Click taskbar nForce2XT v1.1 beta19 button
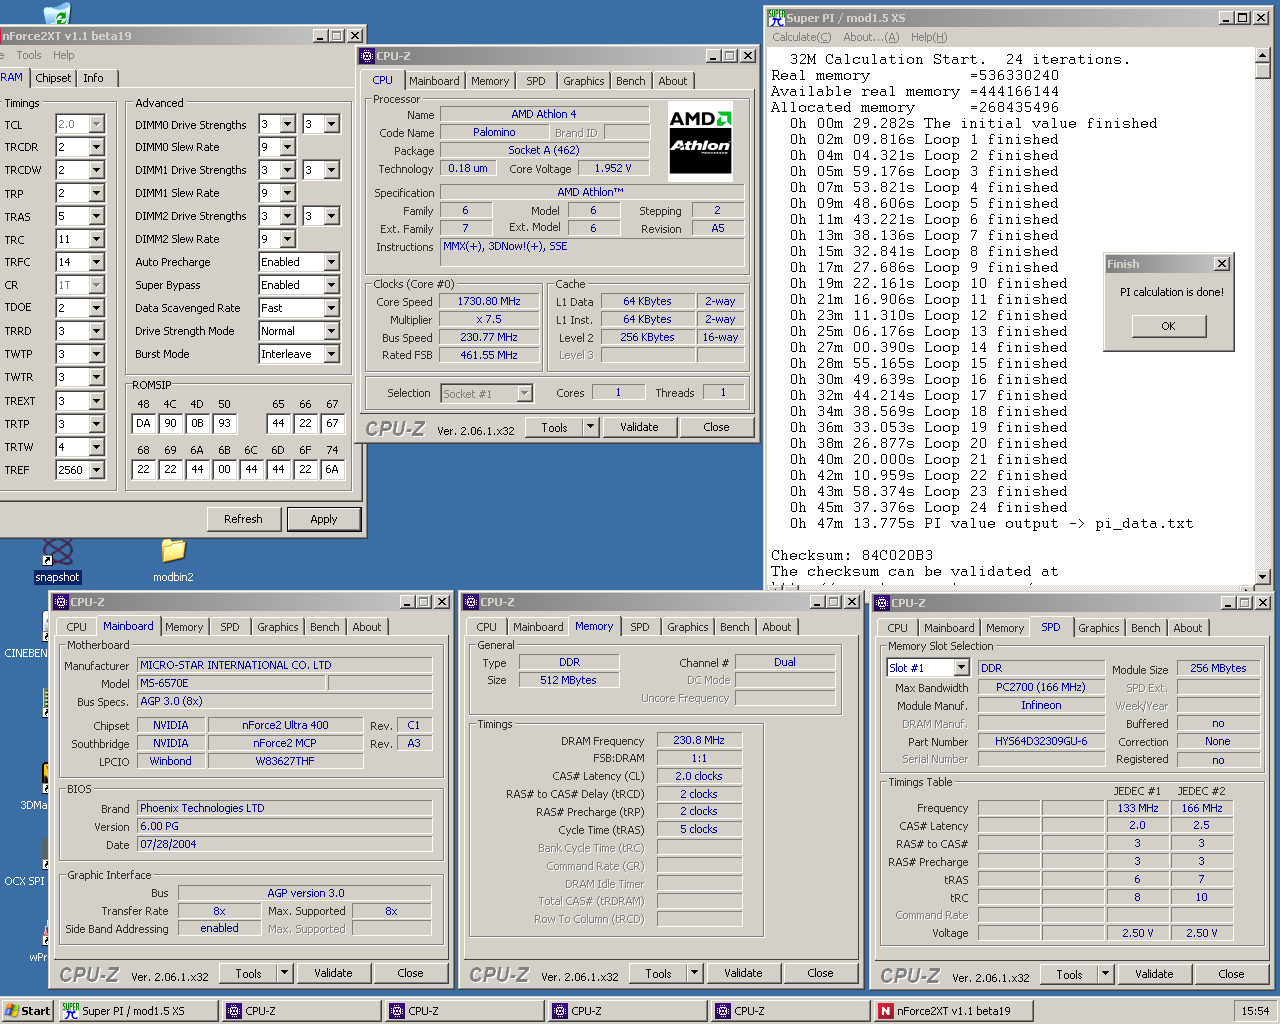The width and height of the screenshot is (1280, 1024). click(x=953, y=1011)
